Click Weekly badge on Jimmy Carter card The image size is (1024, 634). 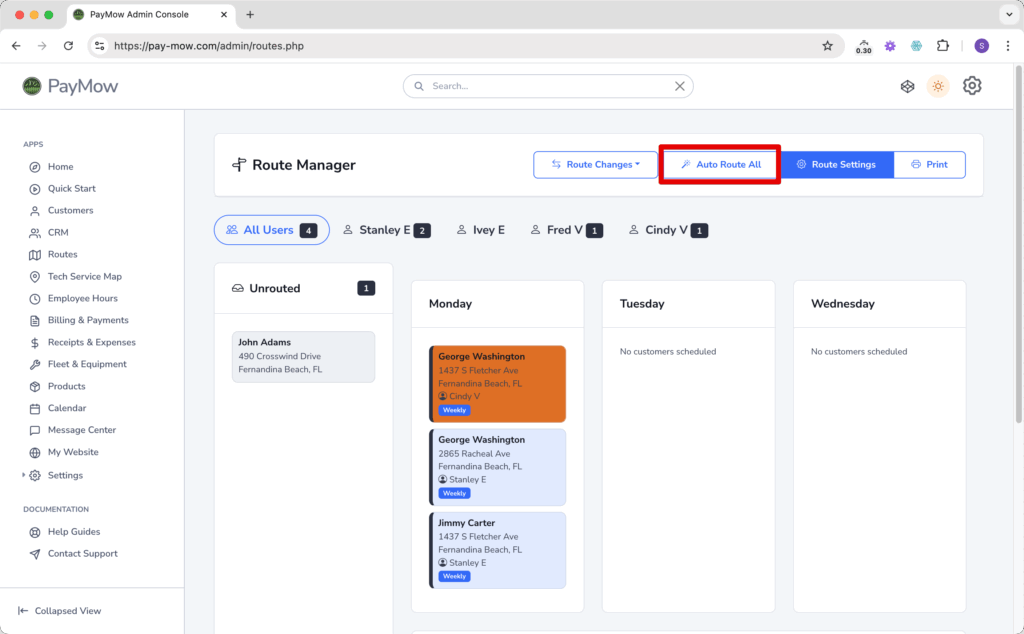pyautogui.click(x=454, y=576)
